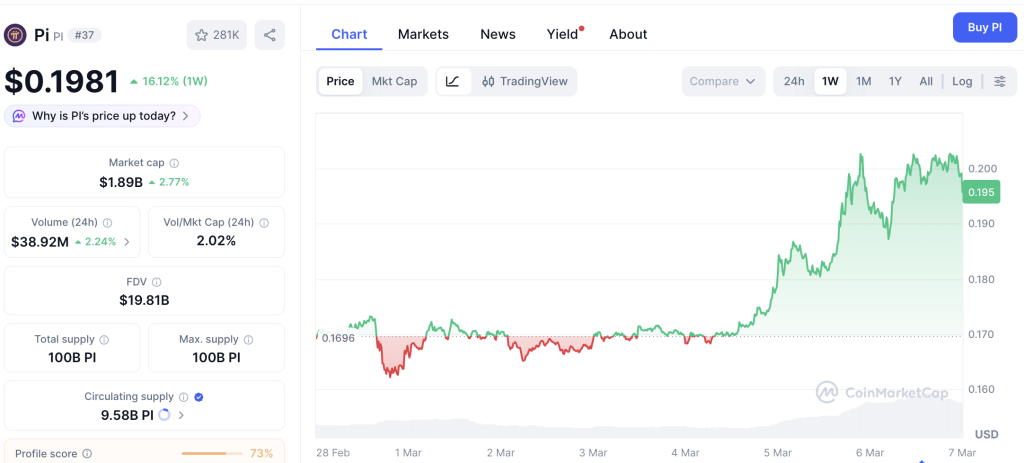The width and height of the screenshot is (1024, 463).
Task: Open the About tab
Action: 628,35
